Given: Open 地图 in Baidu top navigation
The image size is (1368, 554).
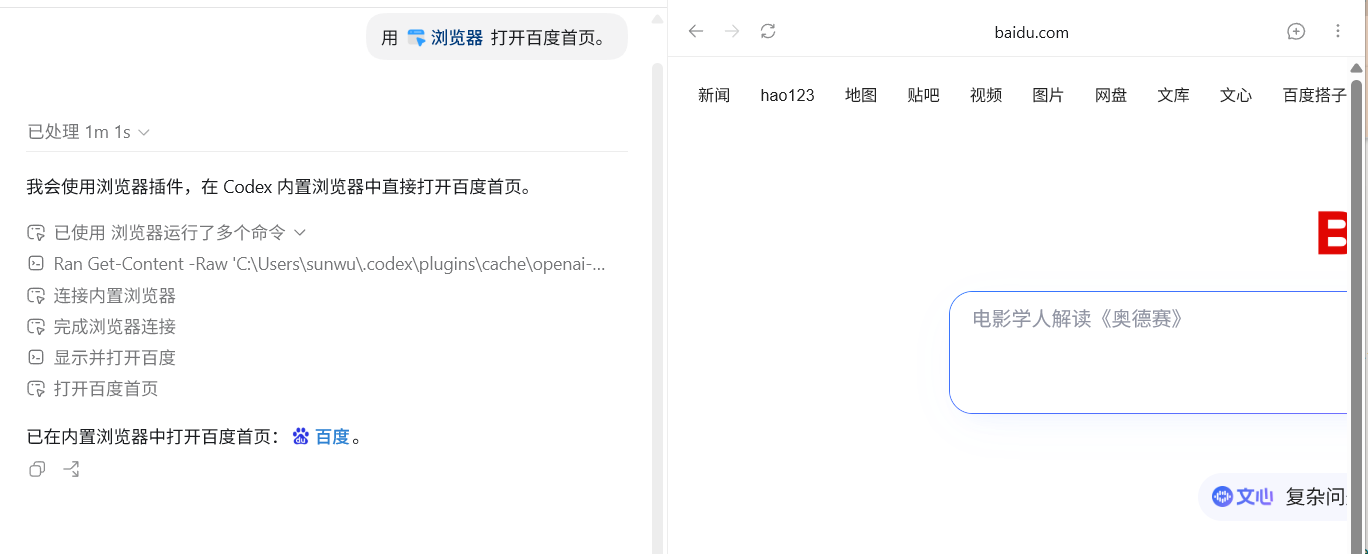Looking at the screenshot, I should click(x=861, y=95).
